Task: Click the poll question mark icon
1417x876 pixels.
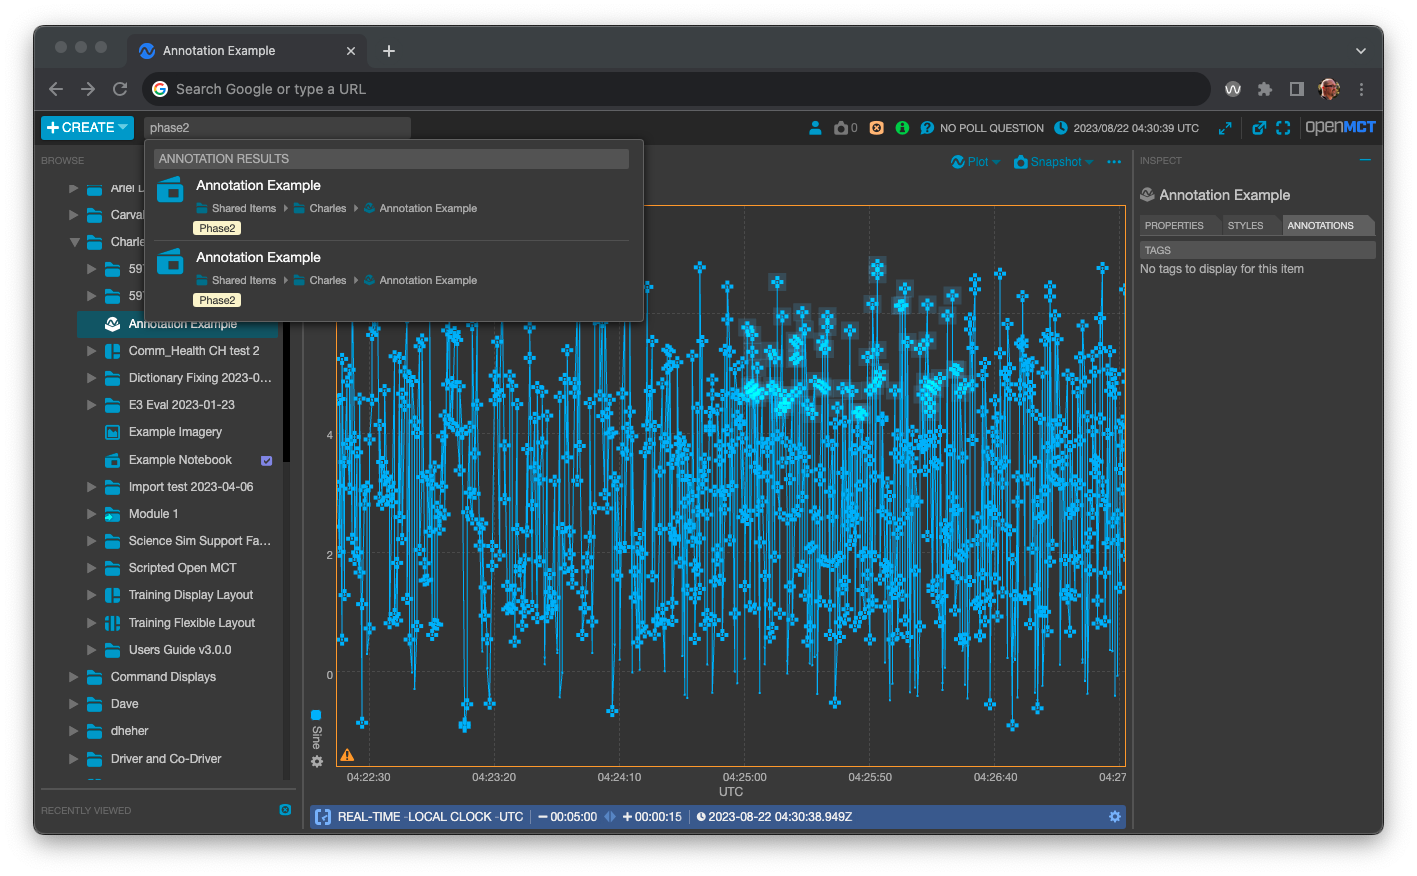Action: (927, 128)
